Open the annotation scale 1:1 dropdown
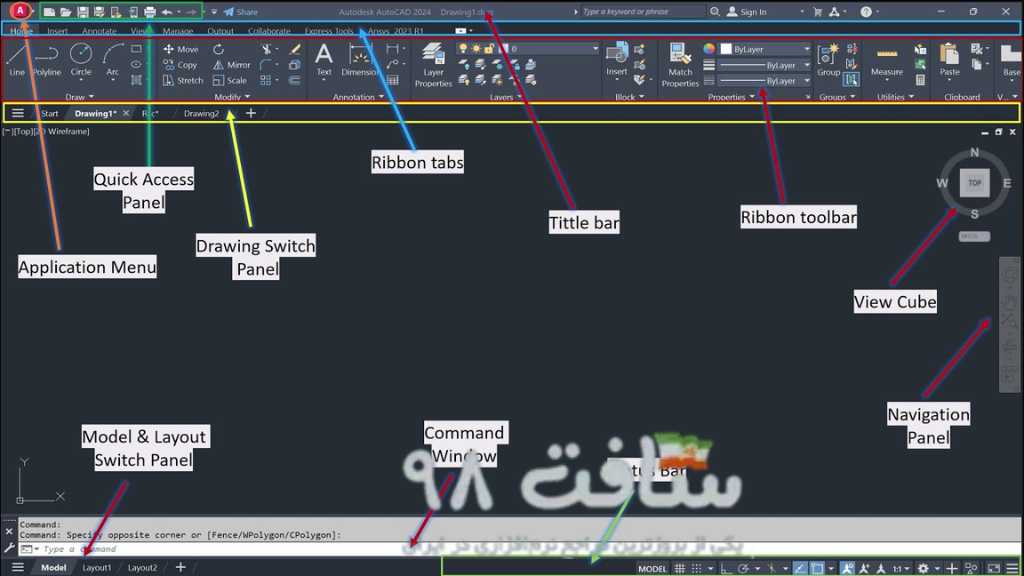Screen dimensions: 1024x576 [x=901, y=568]
